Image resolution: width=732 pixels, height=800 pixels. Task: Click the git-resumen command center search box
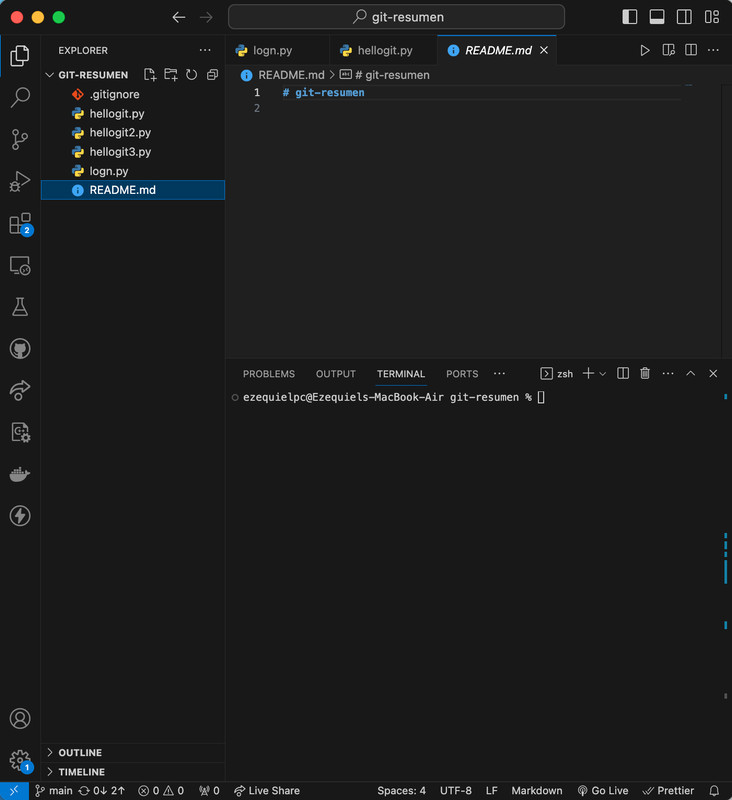[396, 17]
